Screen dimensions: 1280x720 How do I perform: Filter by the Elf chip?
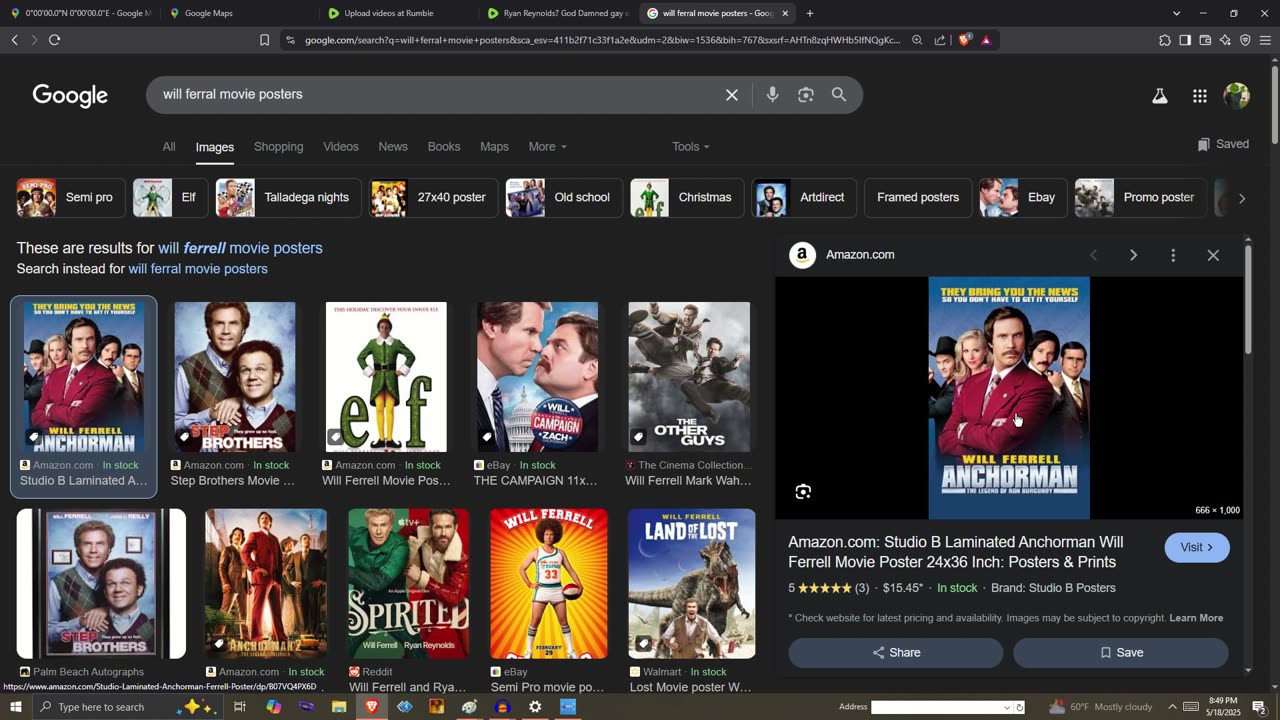[170, 198]
